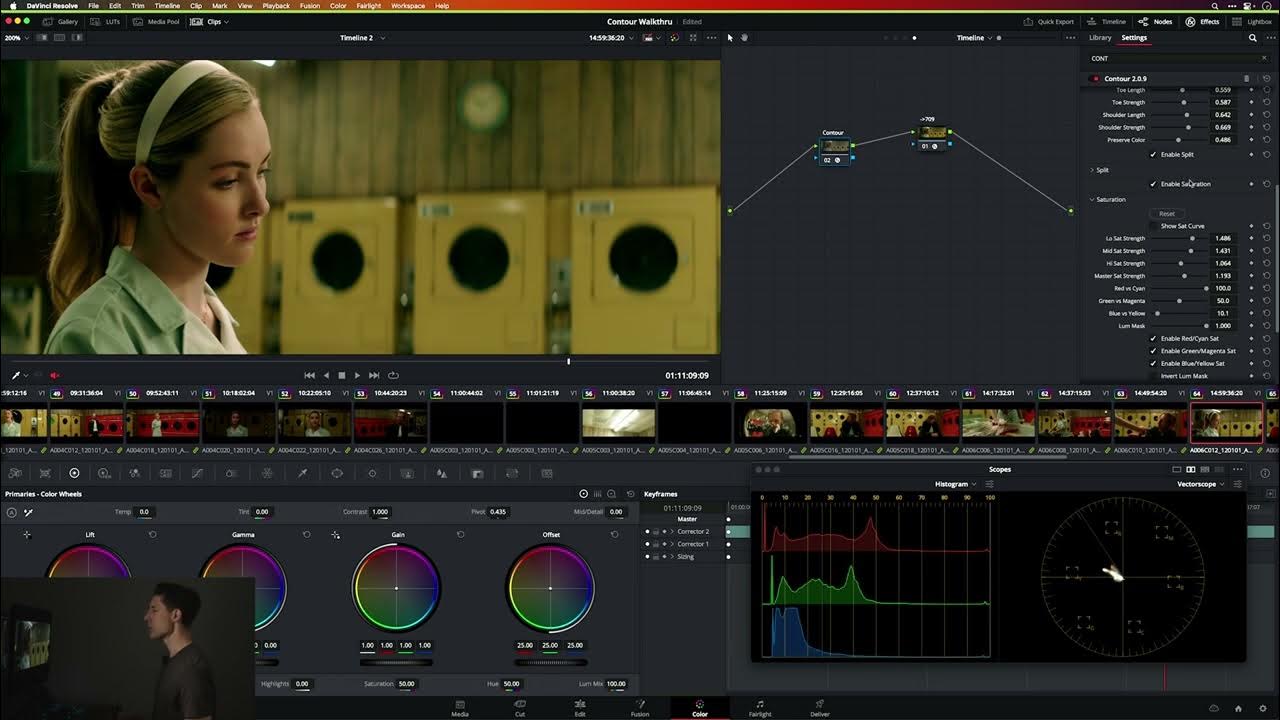The width and height of the screenshot is (1280, 720).
Task: Collapse the Saturation section
Action: pyautogui.click(x=1092, y=199)
